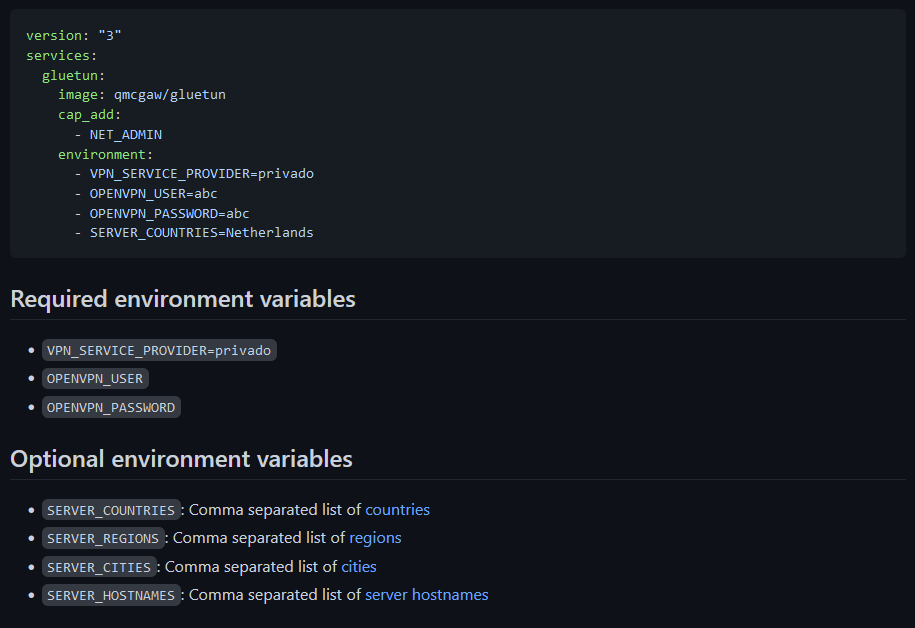915x628 pixels.
Task: Click the gluetun: service key in code
Action: pyautogui.click(x=74, y=76)
